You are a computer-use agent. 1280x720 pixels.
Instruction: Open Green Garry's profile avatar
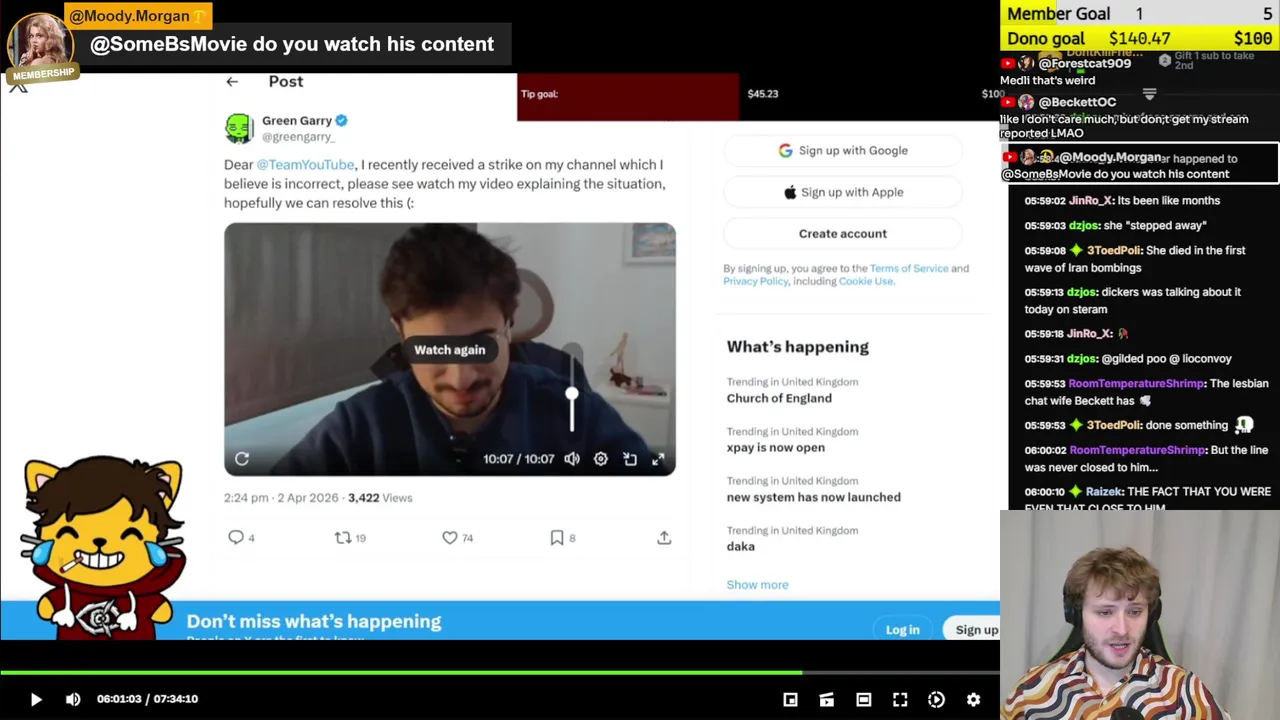(x=239, y=128)
